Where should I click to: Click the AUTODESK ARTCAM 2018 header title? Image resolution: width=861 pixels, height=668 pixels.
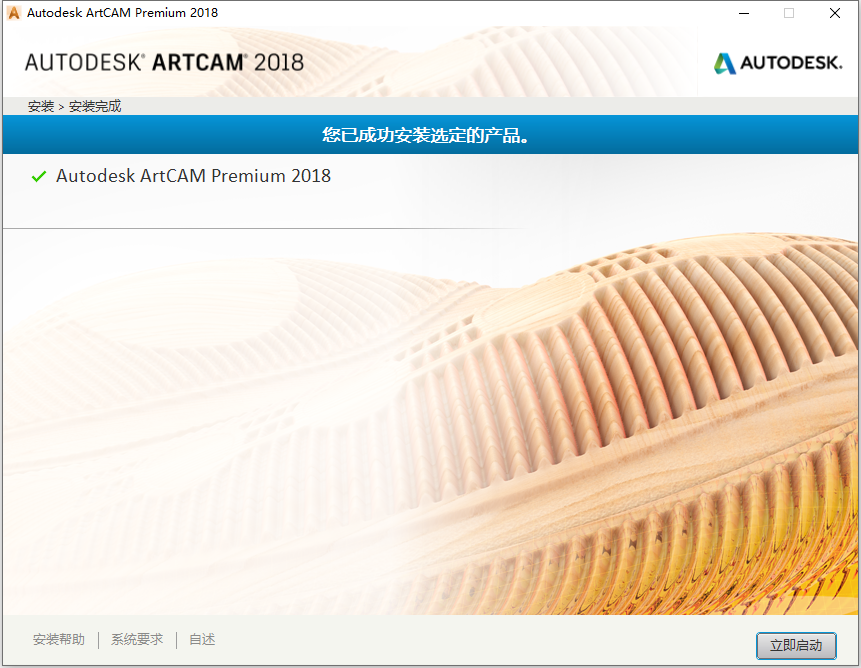[x=164, y=63]
